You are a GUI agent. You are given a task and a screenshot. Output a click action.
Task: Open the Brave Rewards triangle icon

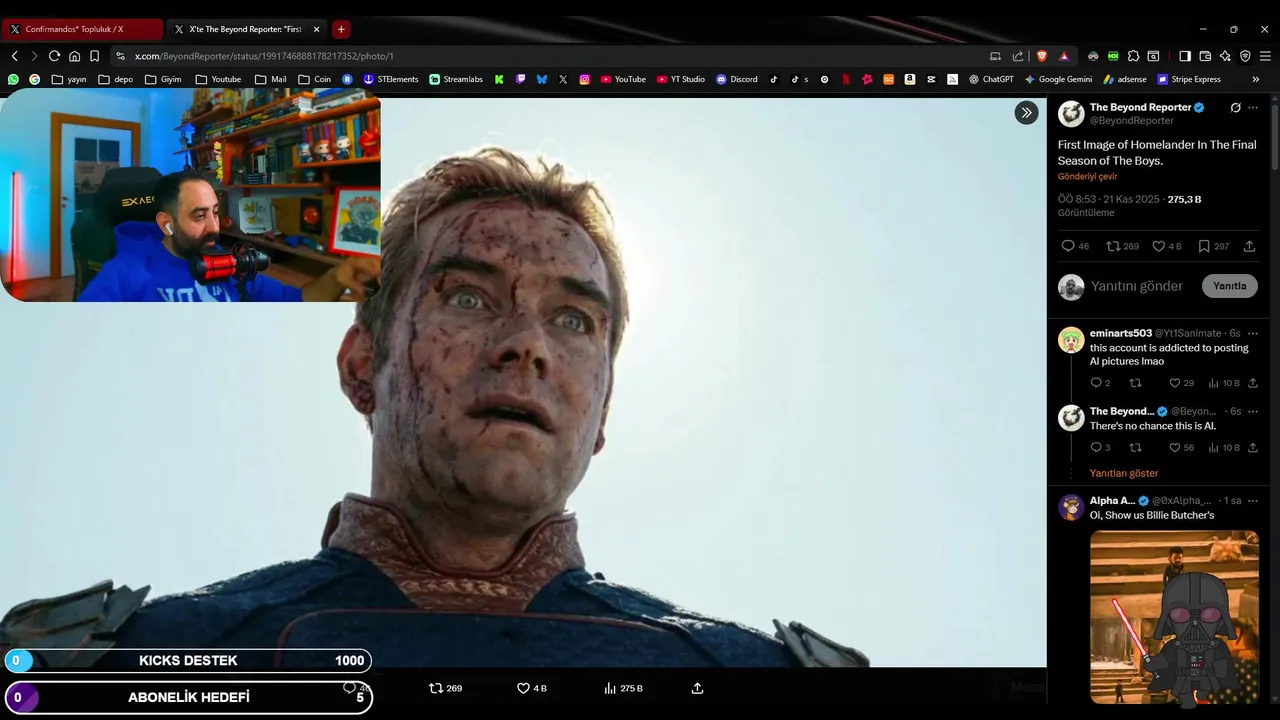[1064, 56]
